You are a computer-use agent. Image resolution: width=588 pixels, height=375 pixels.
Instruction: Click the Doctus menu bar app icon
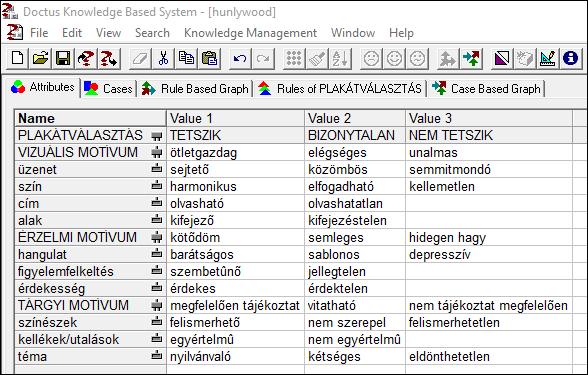click(x=15, y=33)
